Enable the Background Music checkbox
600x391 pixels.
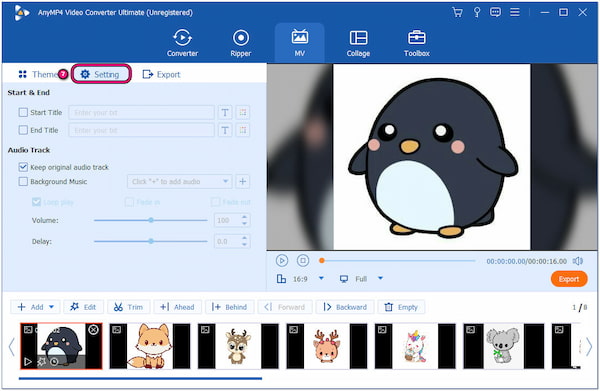tap(23, 181)
